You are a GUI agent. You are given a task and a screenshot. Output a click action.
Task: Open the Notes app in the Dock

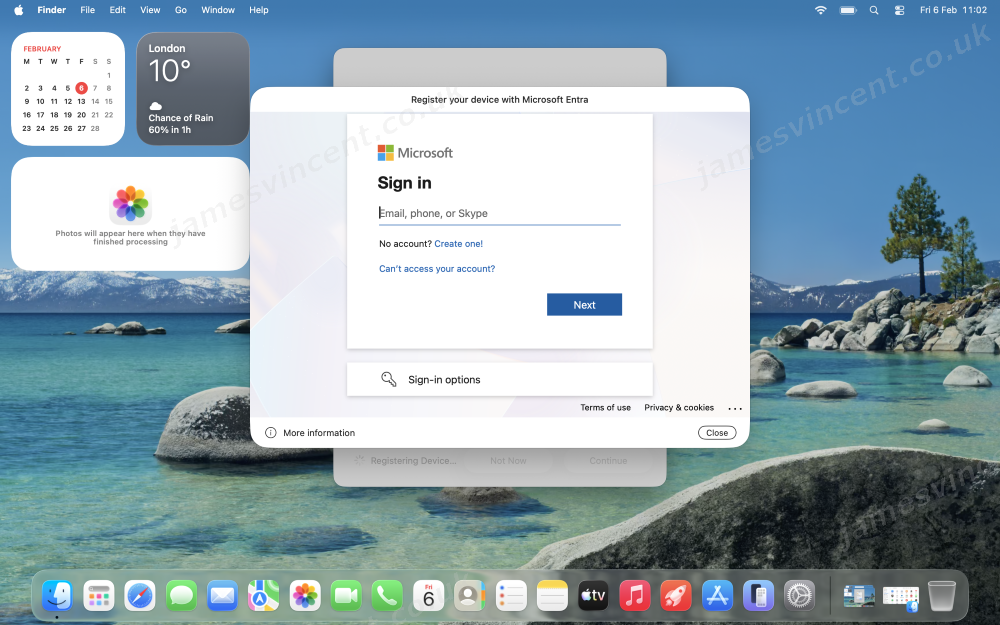(552, 596)
